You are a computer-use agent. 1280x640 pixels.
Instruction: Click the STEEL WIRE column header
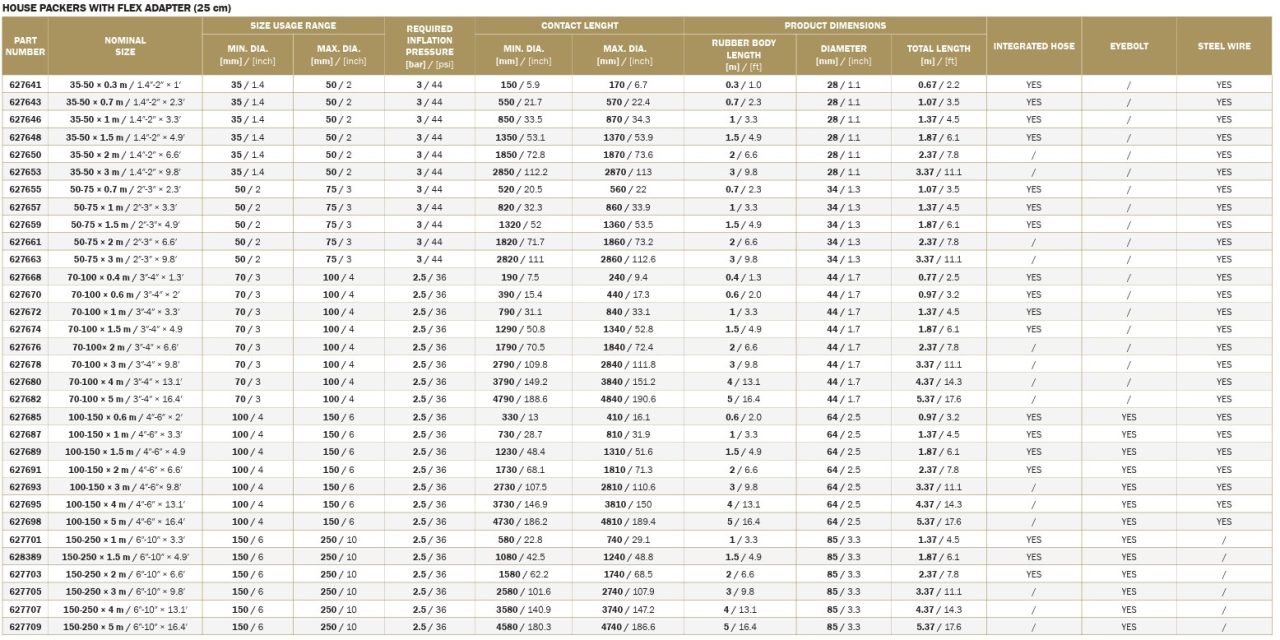(1224, 46)
